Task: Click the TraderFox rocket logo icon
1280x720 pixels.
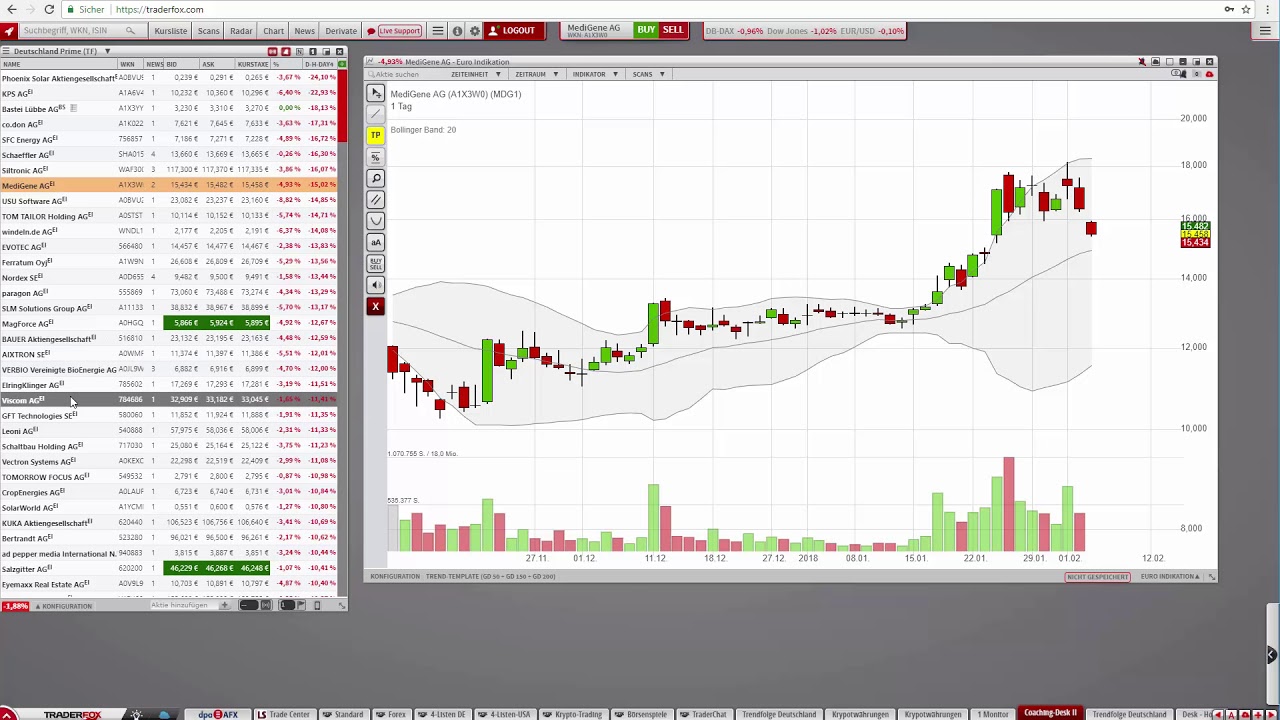Action: pyautogui.click(x=9, y=31)
